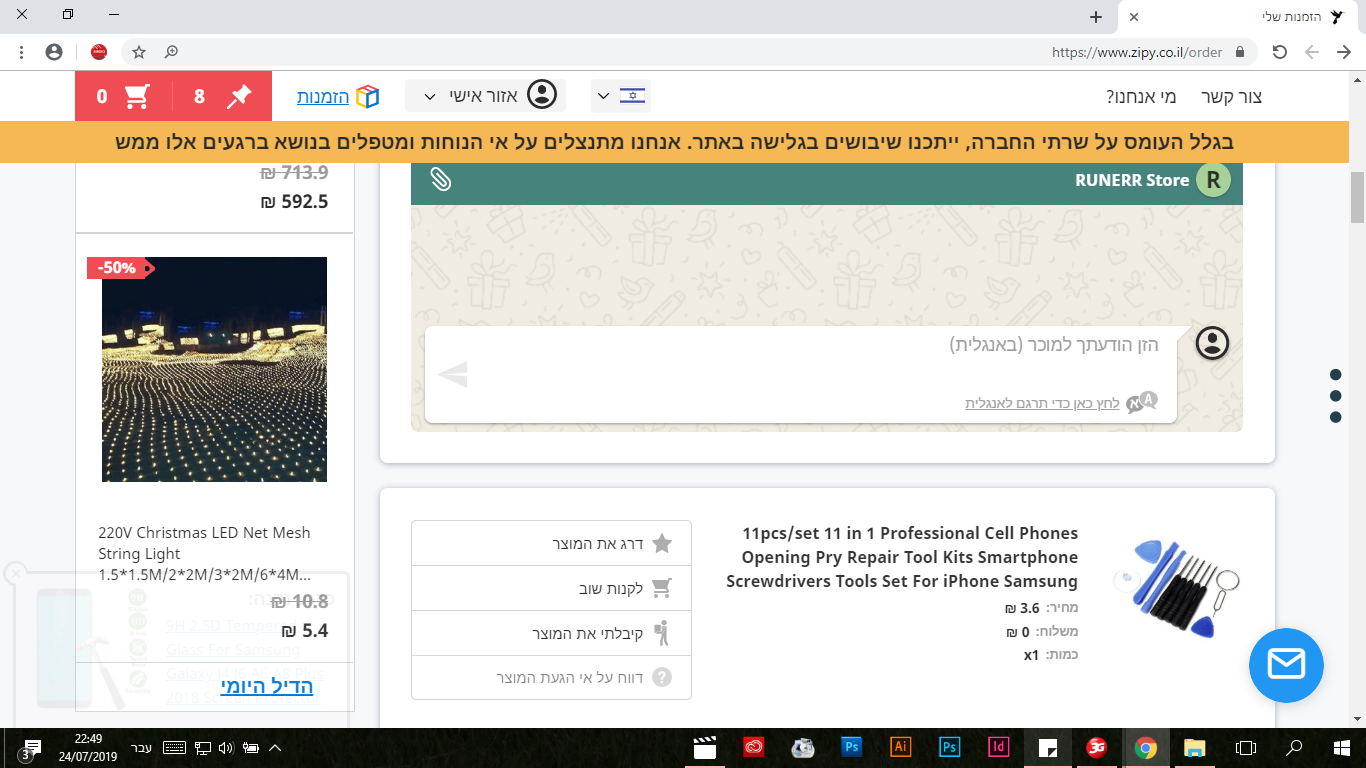1366x768 pixels.
Task: Open Windows search from the taskbar
Action: (x=1294, y=747)
